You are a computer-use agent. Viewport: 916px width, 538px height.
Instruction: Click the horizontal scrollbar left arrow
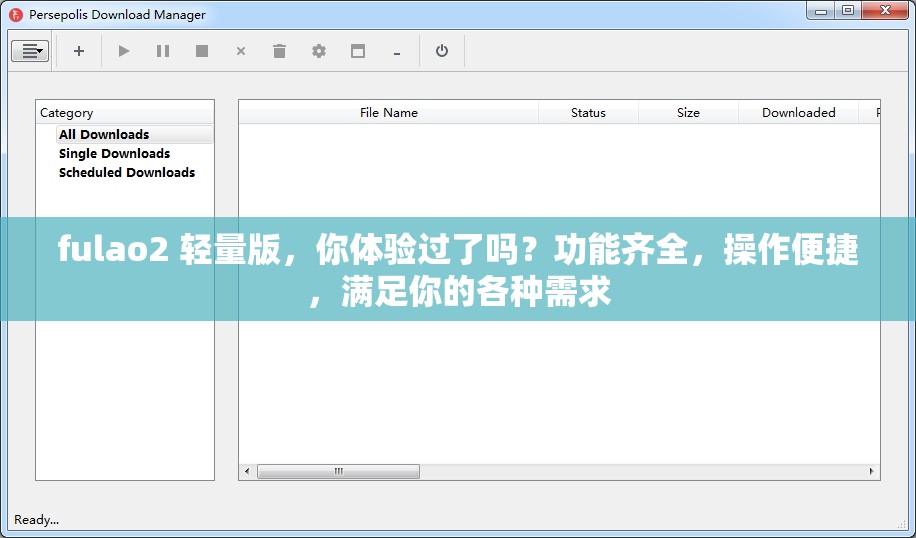(247, 471)
